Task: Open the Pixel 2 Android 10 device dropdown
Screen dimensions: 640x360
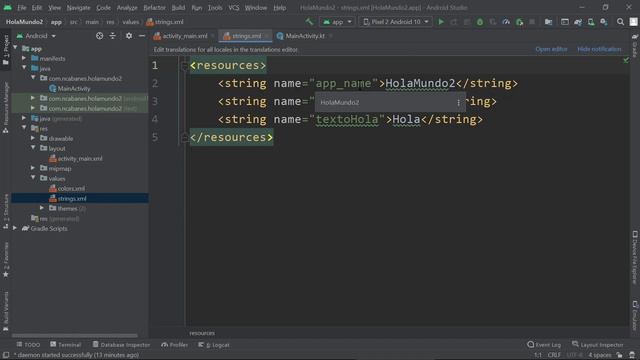Action: tap(396, 22)
